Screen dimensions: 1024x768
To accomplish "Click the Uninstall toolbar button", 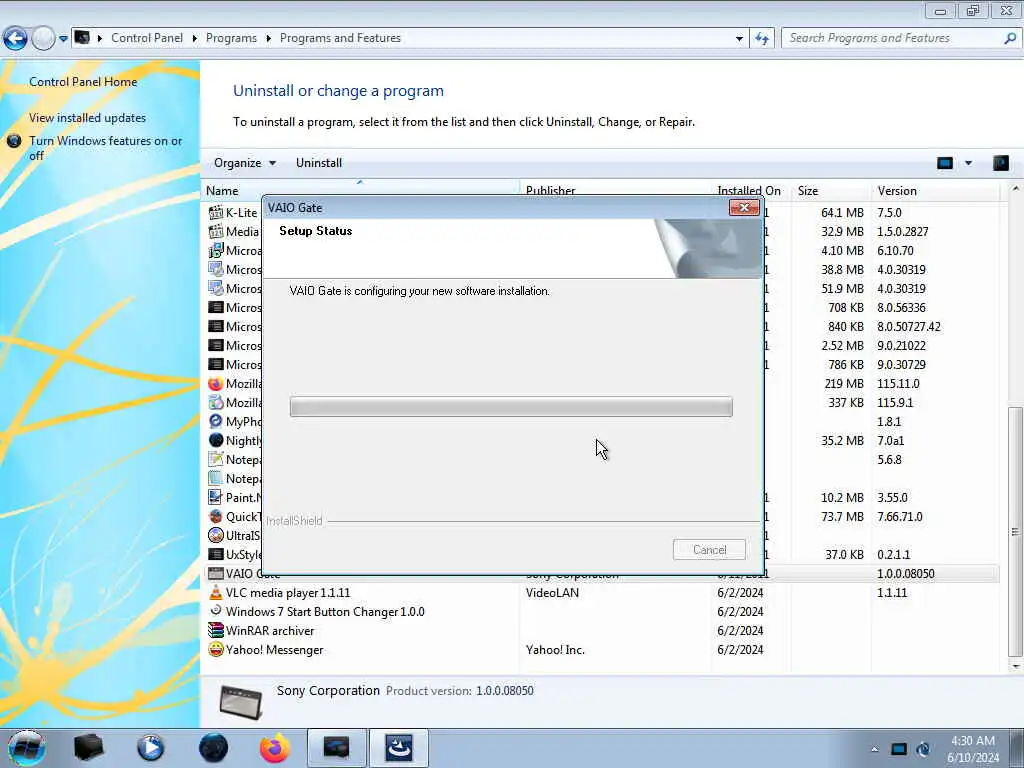I will pyautogui.click(x=319, y=163).
